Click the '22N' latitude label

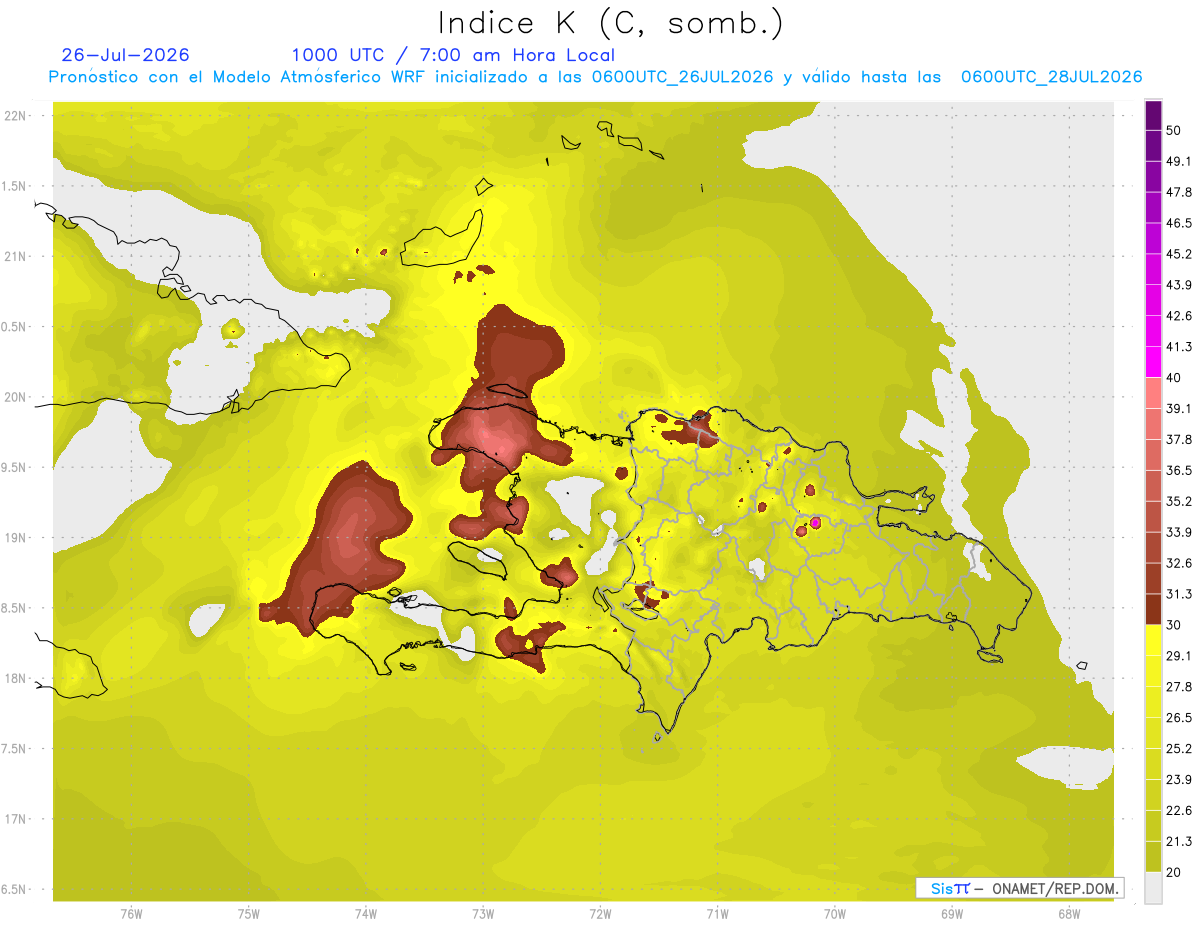tap(15, 115)
